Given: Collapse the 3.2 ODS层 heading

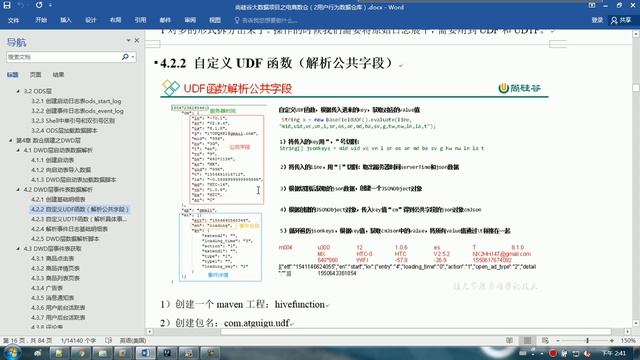Looking at the screenshot, I should (18, 91).
